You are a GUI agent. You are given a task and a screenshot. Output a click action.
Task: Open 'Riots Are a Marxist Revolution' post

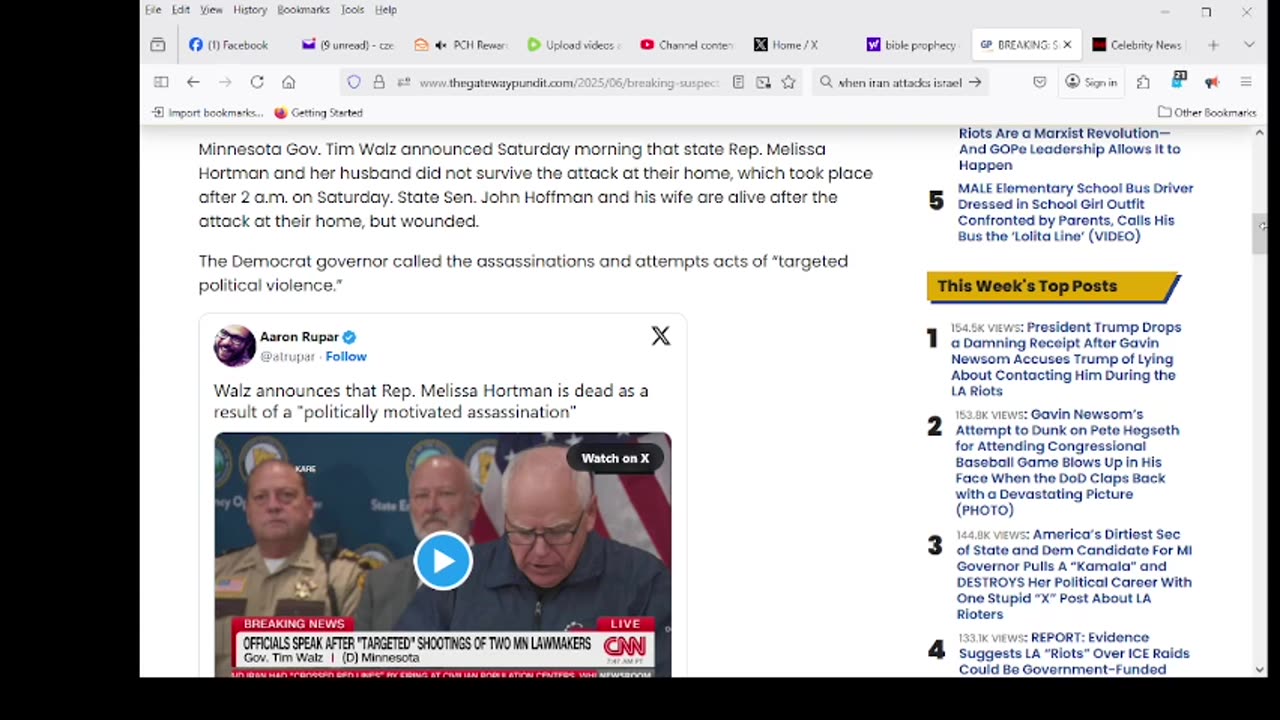(1069, 149)
